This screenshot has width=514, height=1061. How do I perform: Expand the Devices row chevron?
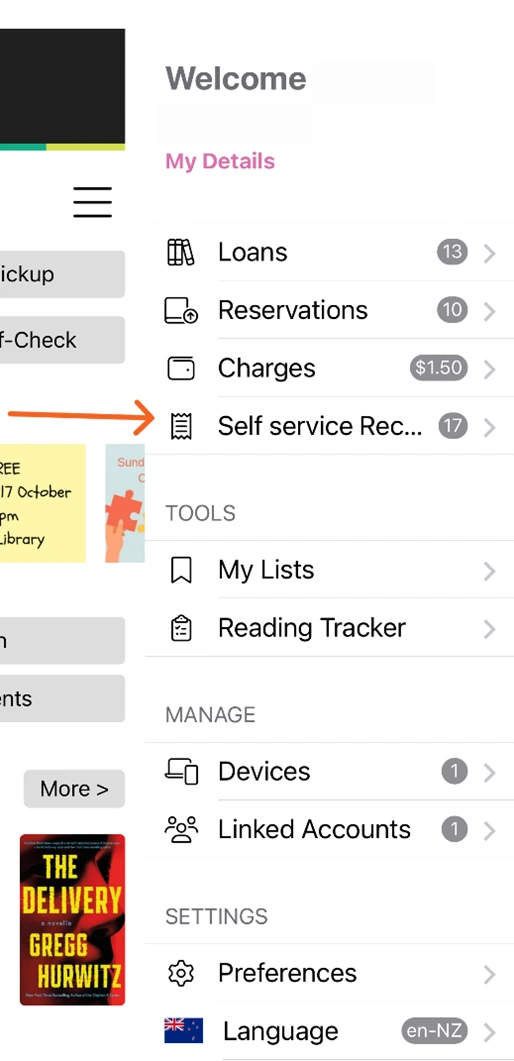[490, 772]
